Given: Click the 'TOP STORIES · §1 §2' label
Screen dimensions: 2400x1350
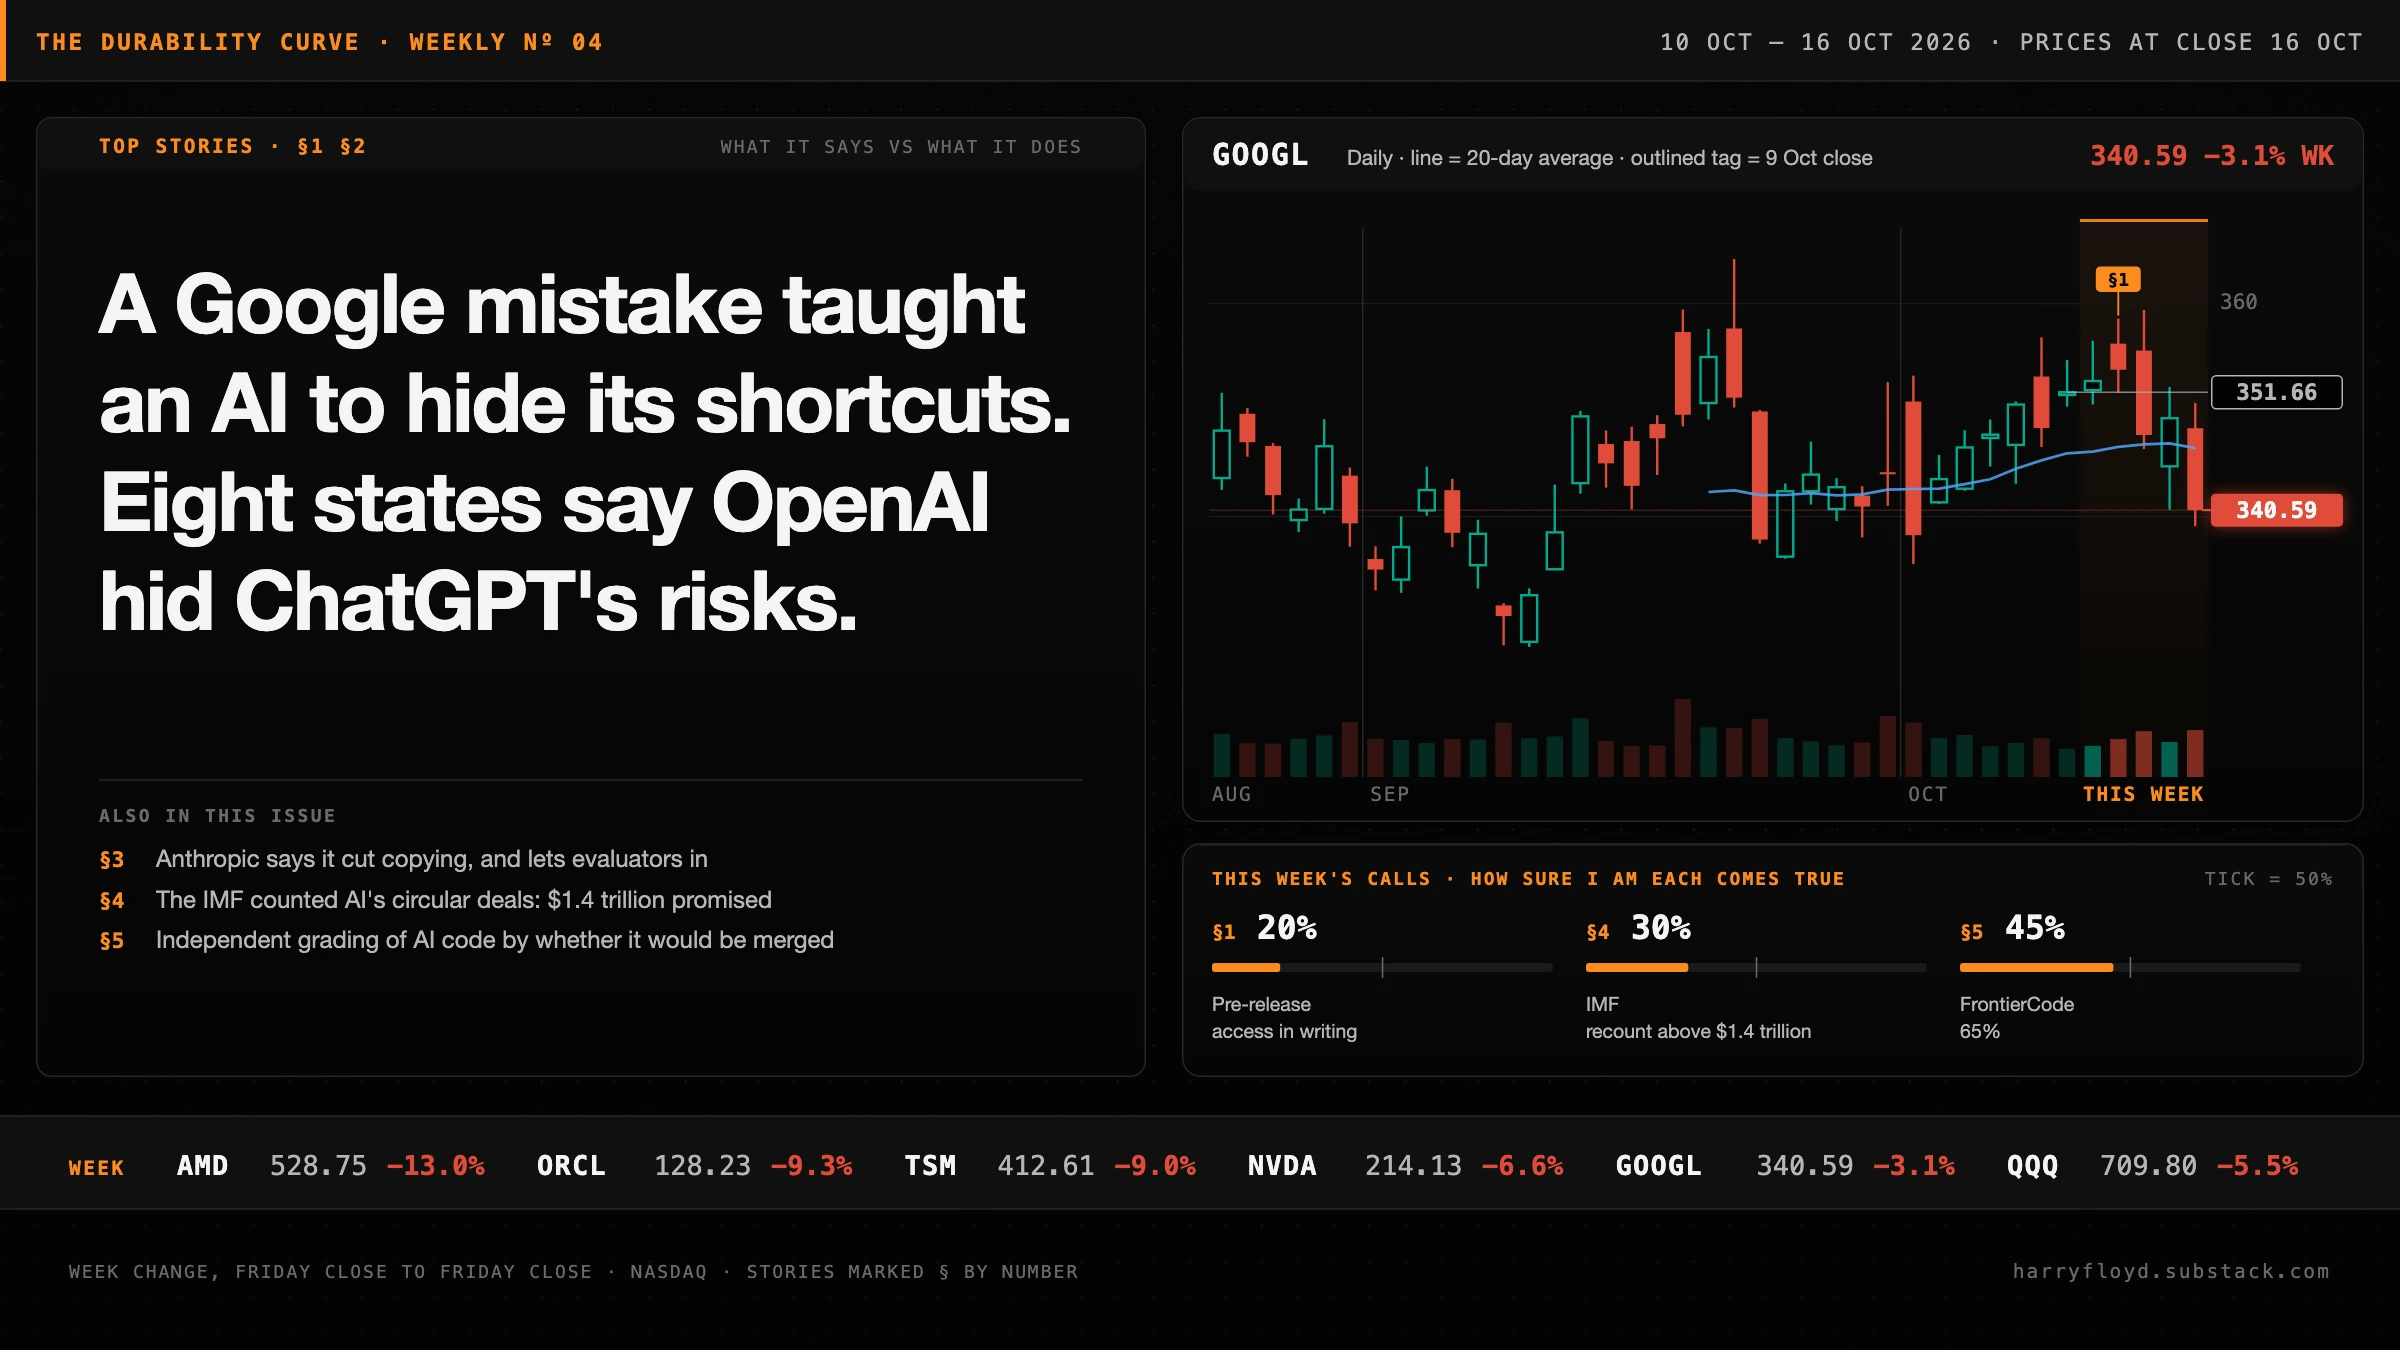Looking at the screenshot, I should point(232,146).
